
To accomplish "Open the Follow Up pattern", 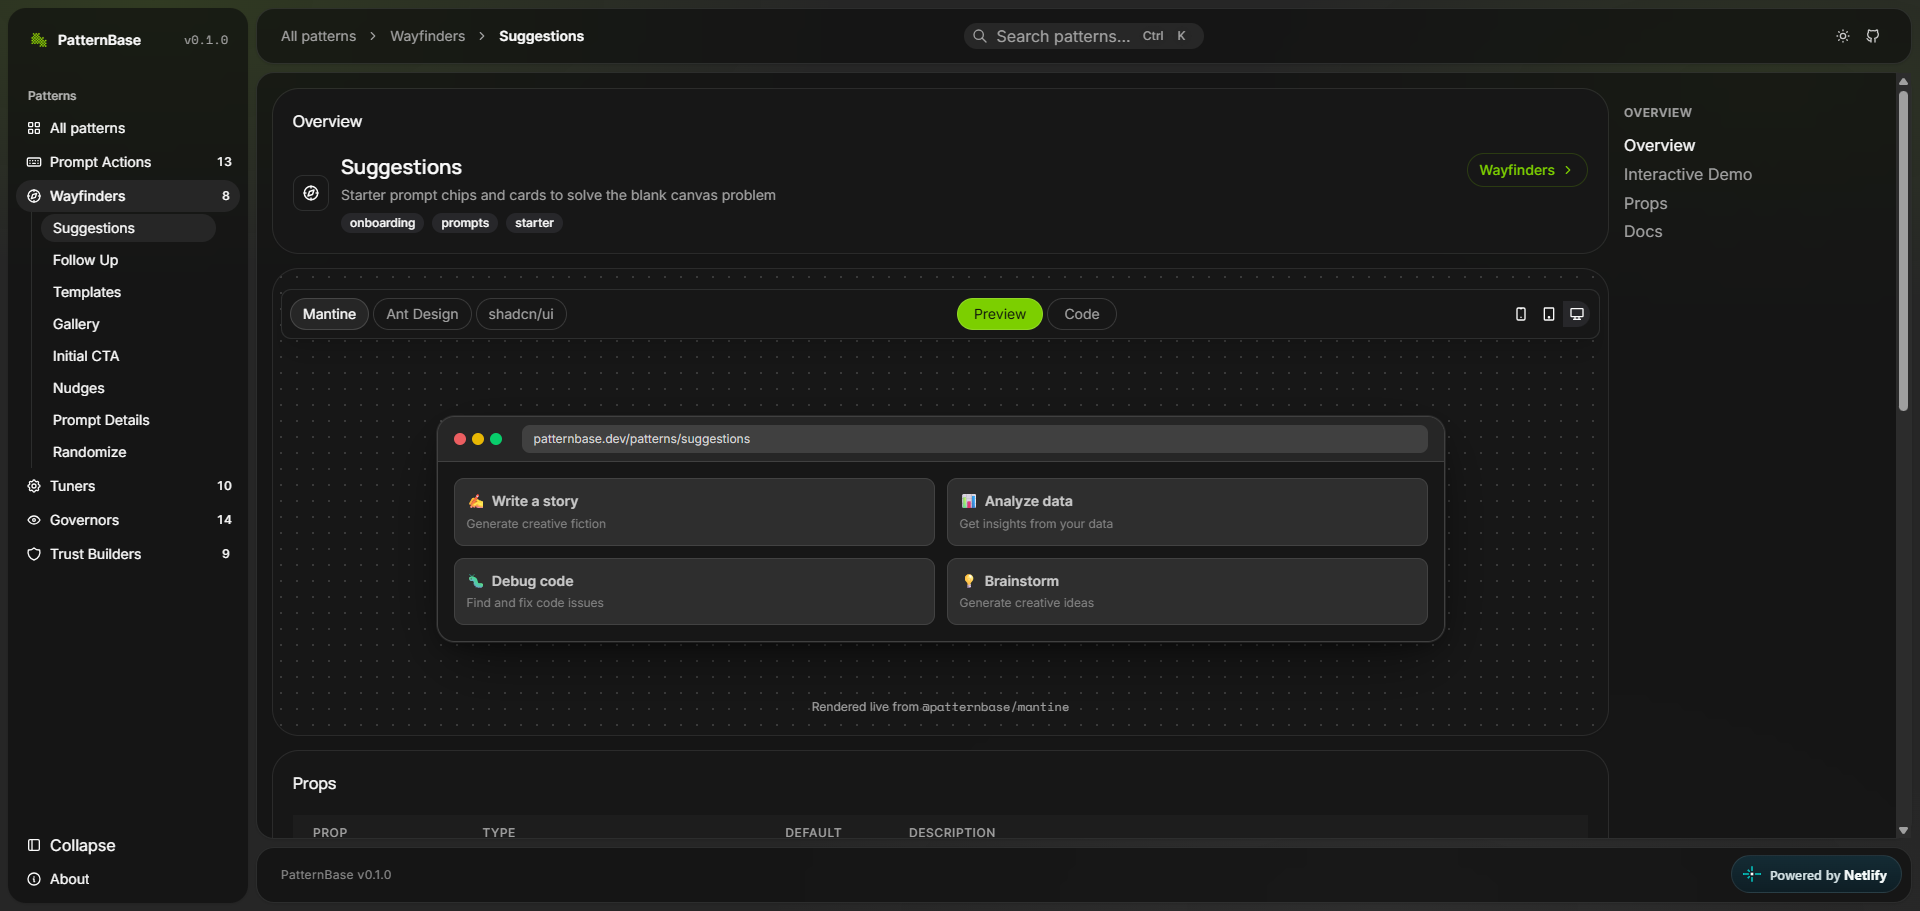I will pos(128,260).
